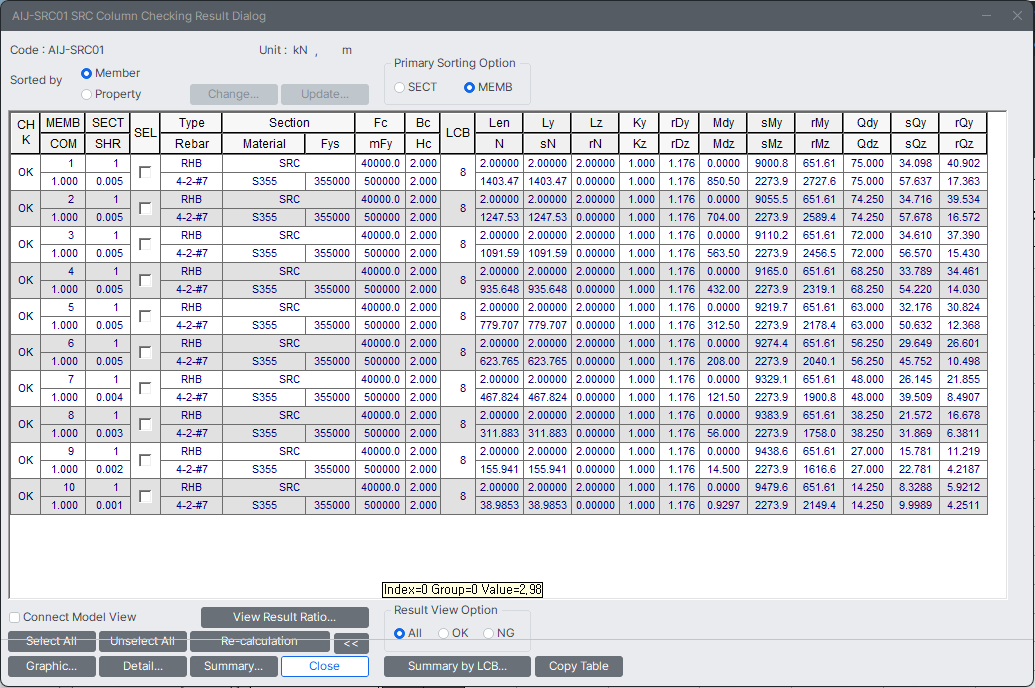Click the Len column header
1035x688 pixels.
(499, 123)
